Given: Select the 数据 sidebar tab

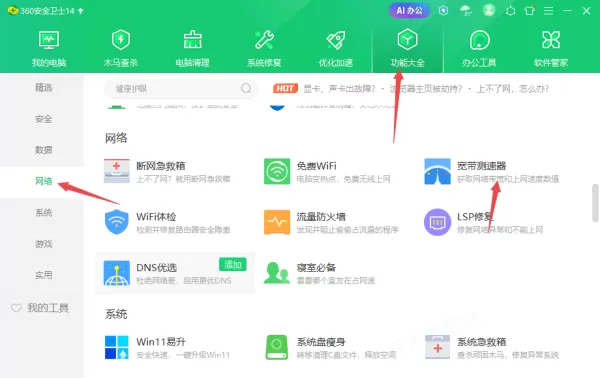Looking at the screenshot, I should click(43, 150).
